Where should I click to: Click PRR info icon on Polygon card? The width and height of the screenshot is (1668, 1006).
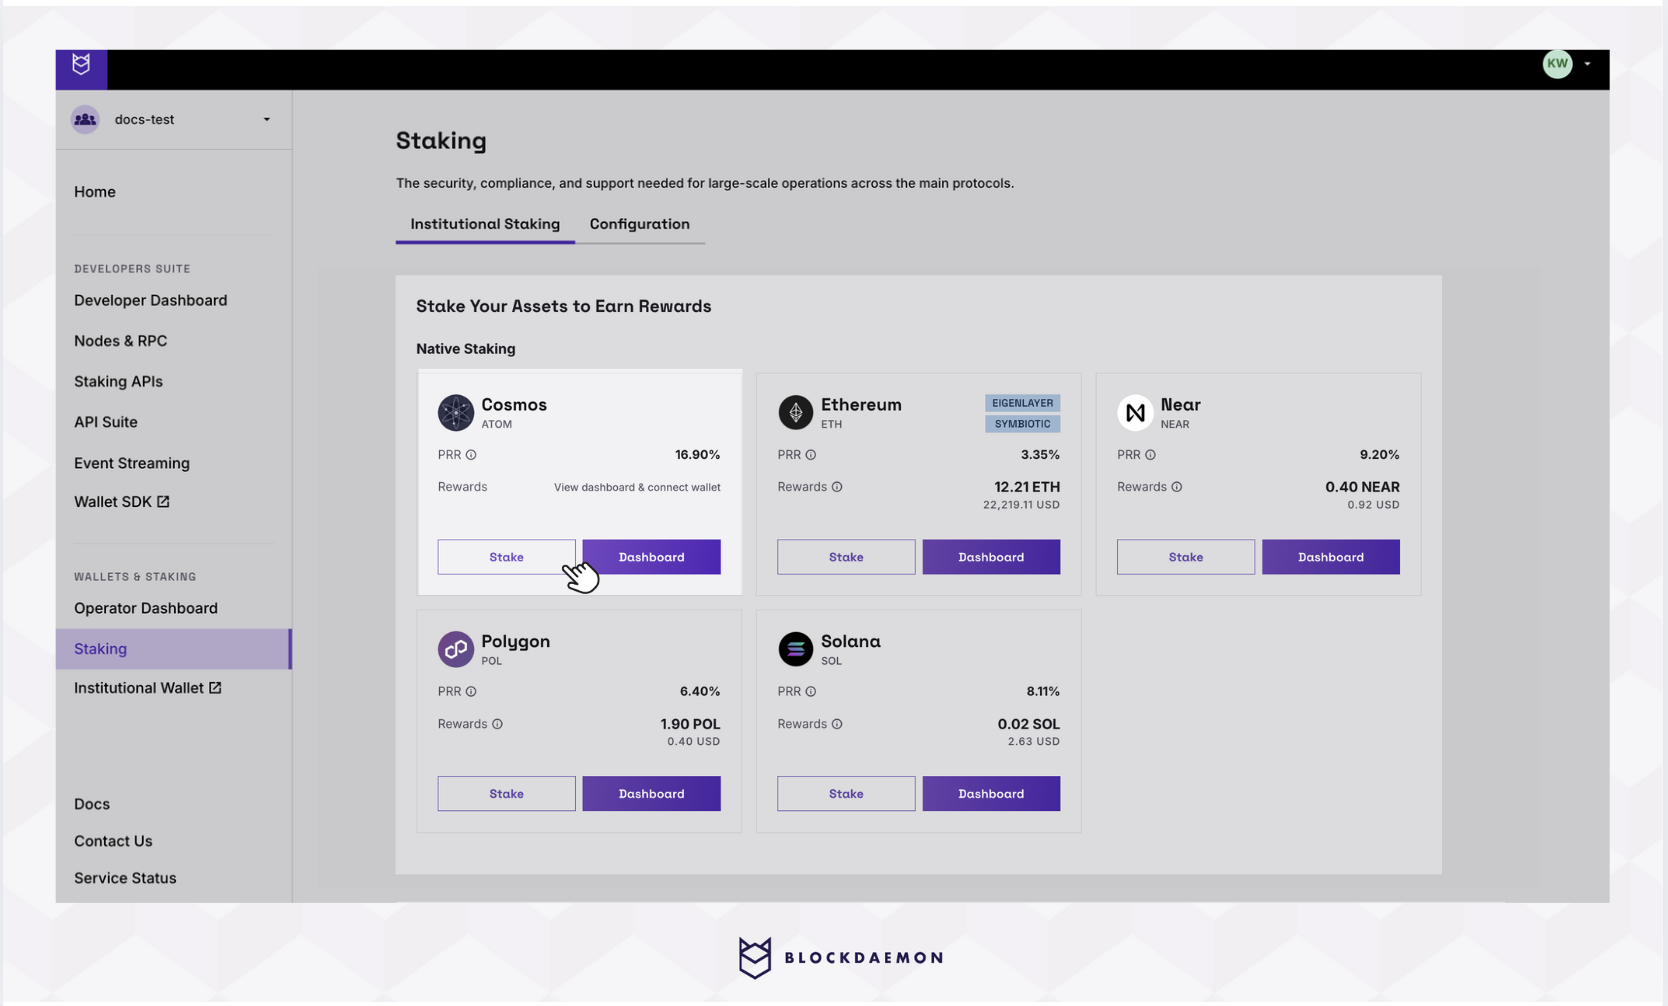coord(471,692)
